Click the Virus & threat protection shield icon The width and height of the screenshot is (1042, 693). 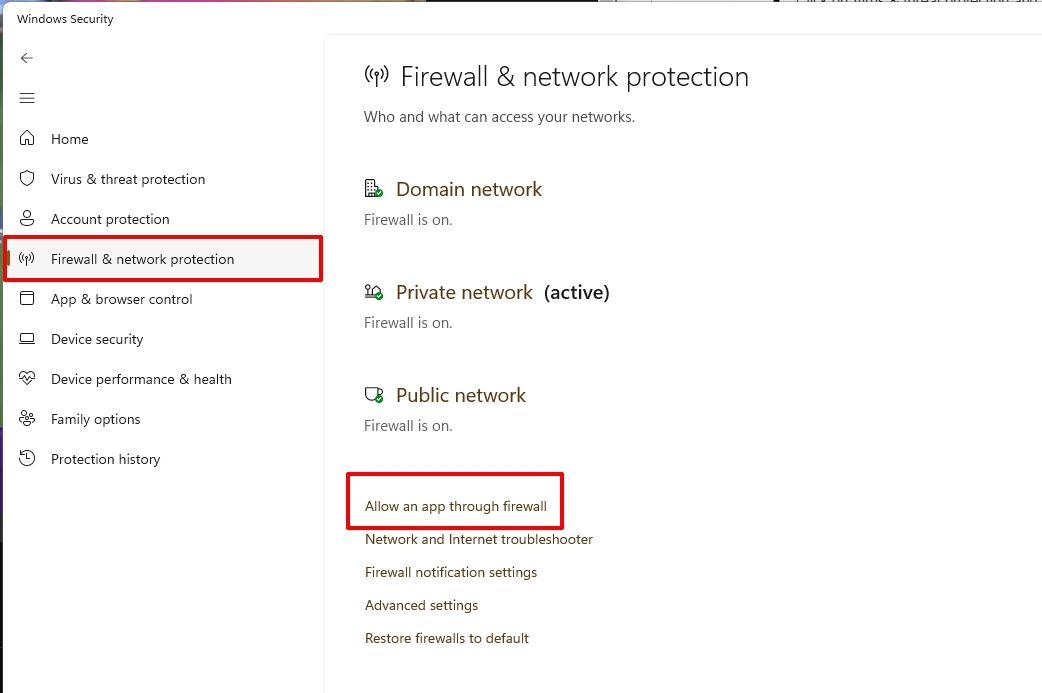[x=27, y=179]
